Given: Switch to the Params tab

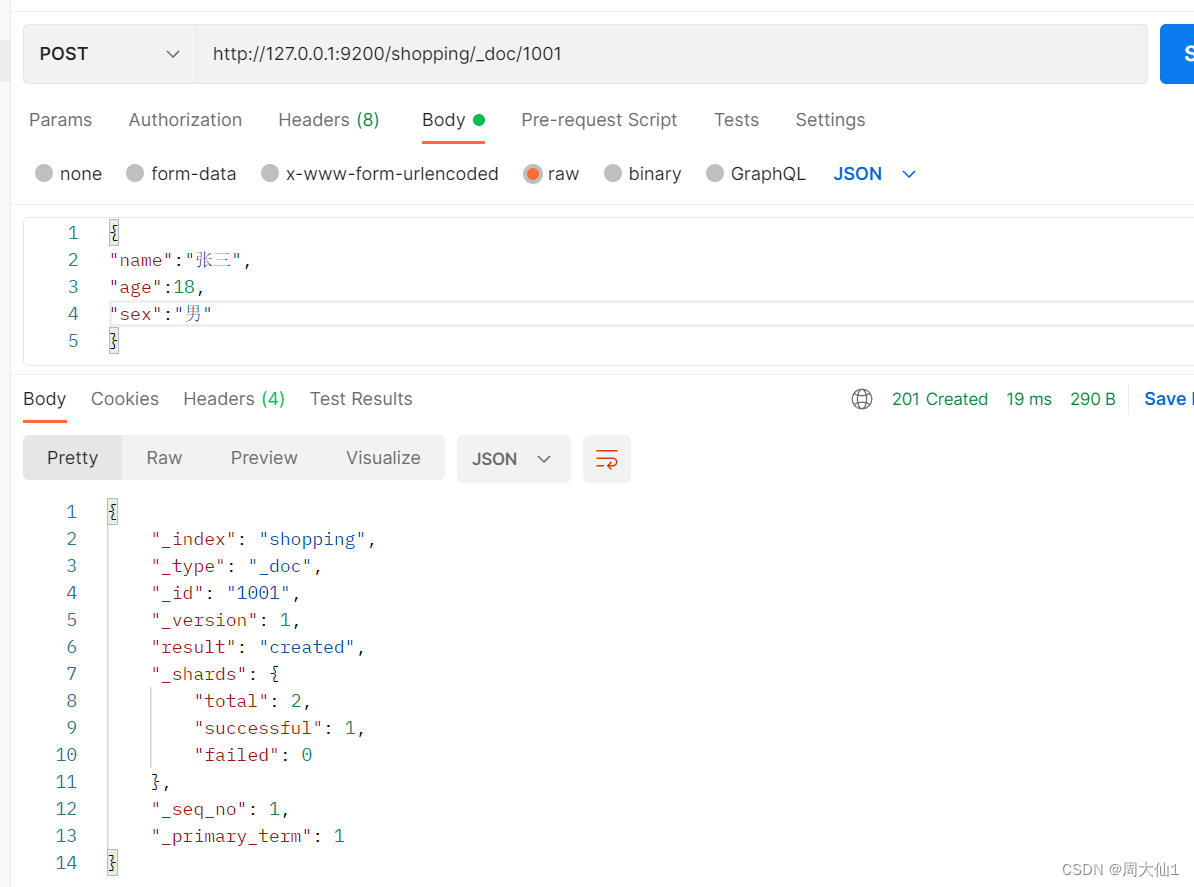Looking at the screenshot, I should pyautogui.click(x=60, y=120).
